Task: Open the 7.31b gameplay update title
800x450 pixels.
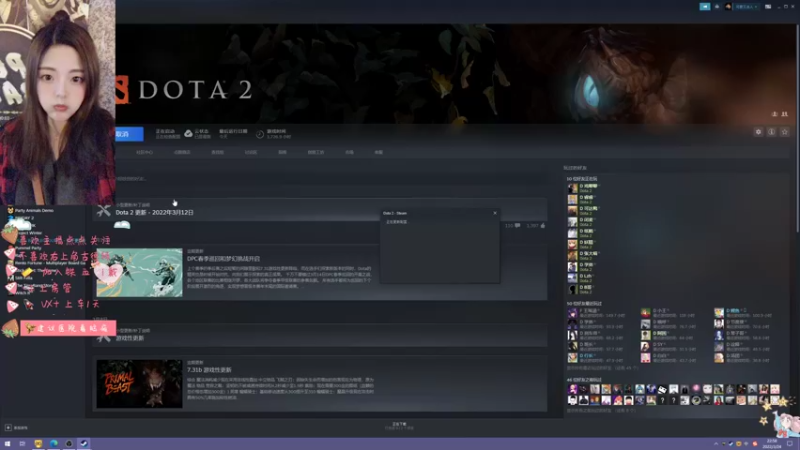Action: pos(209,370)
